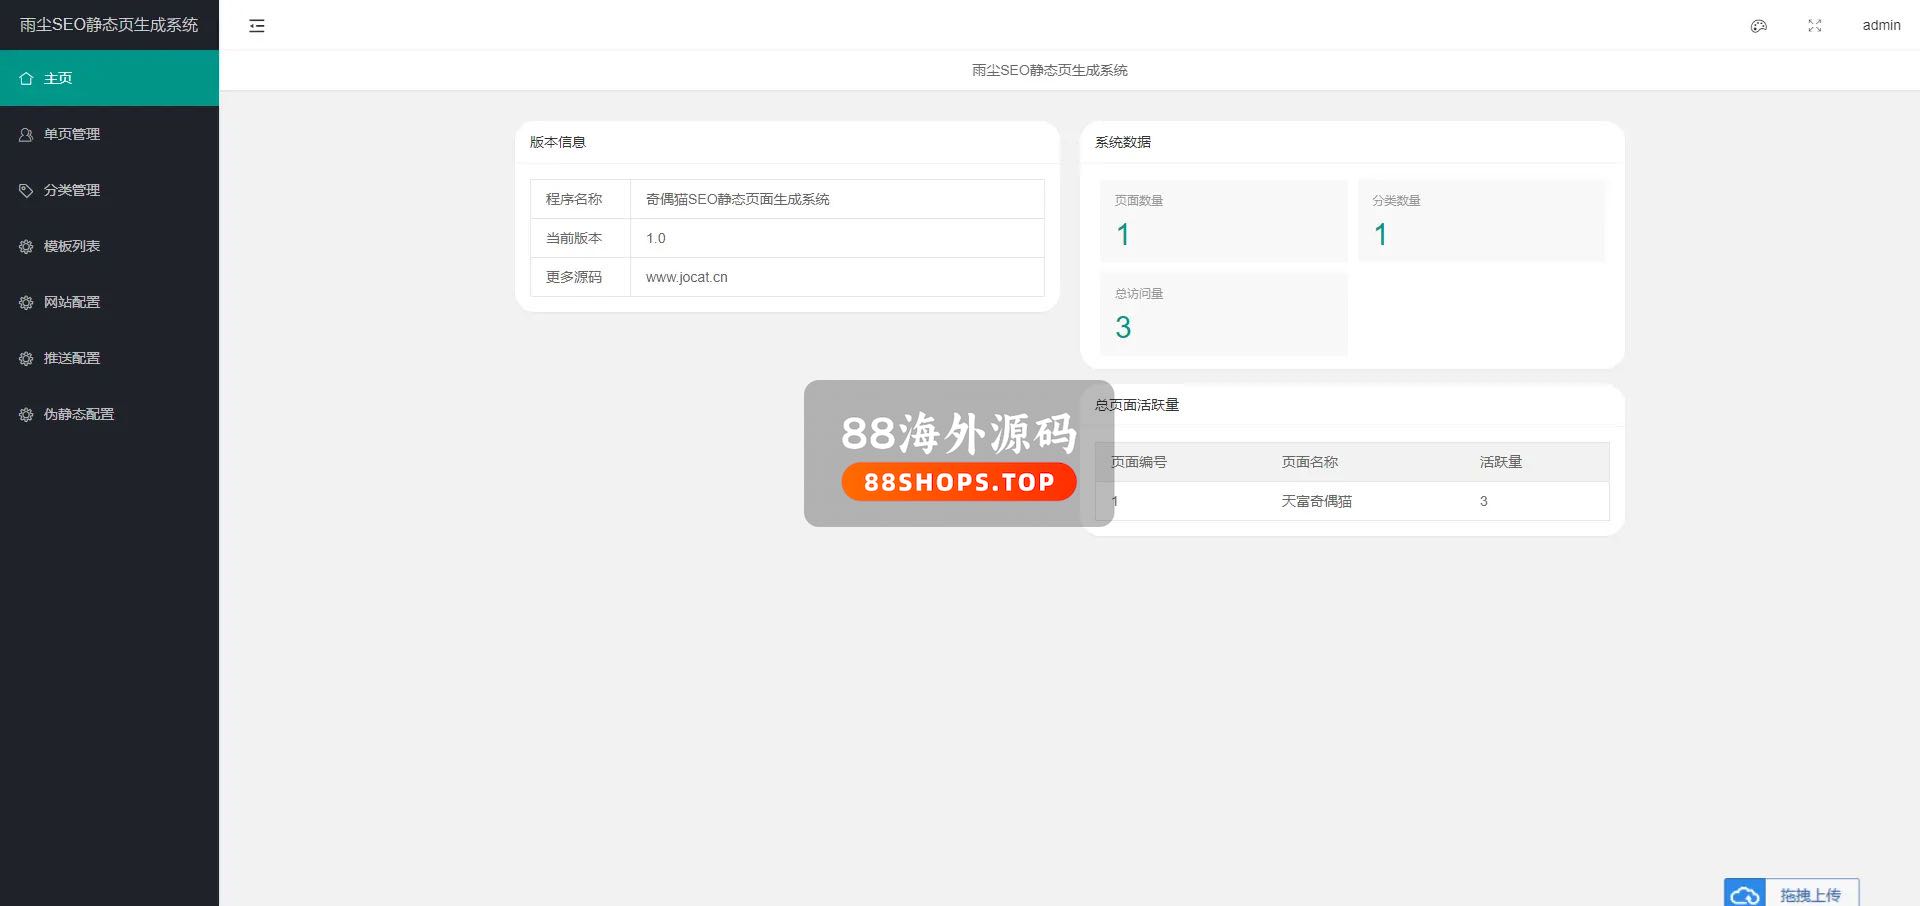
Task: Click the 页面数量 statistic card
Action: pyautogui.click(x=1223, y=221)
